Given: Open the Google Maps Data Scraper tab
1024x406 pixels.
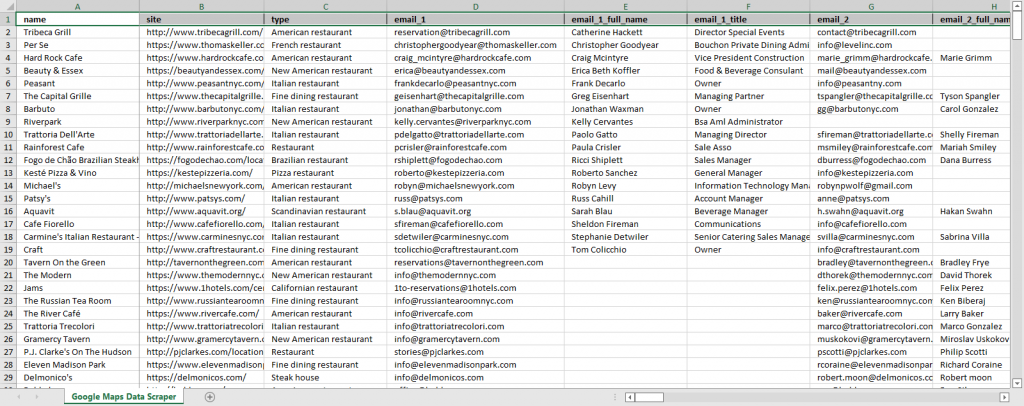Looking at the screenshot, I should coord(122,397).
